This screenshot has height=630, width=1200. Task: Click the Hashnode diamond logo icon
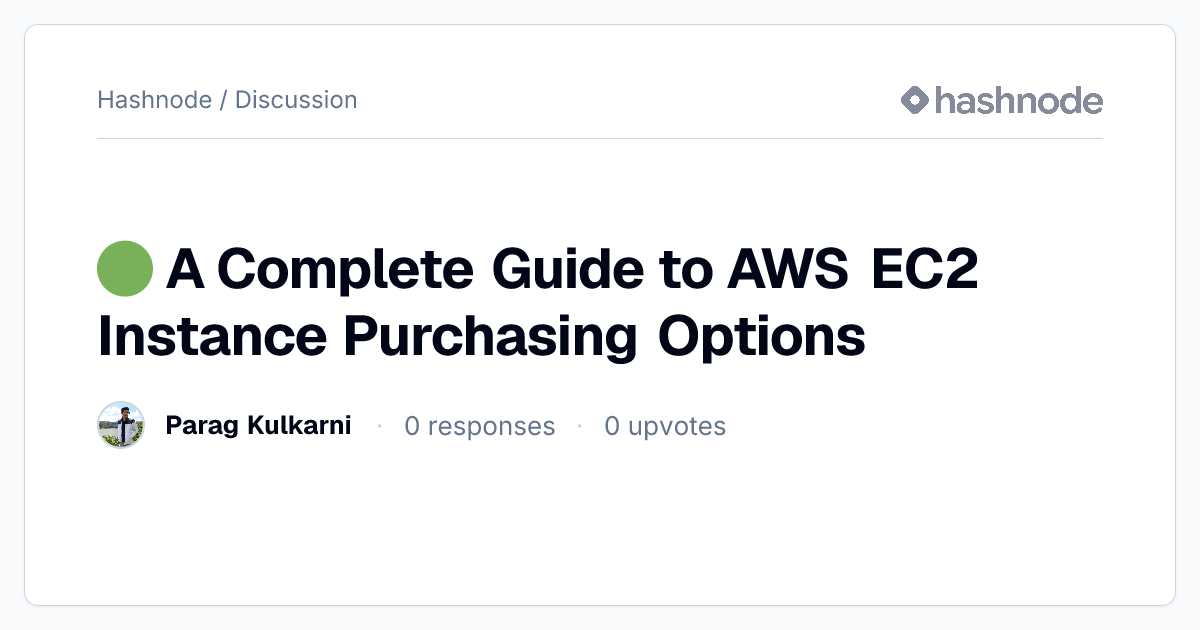915,100
